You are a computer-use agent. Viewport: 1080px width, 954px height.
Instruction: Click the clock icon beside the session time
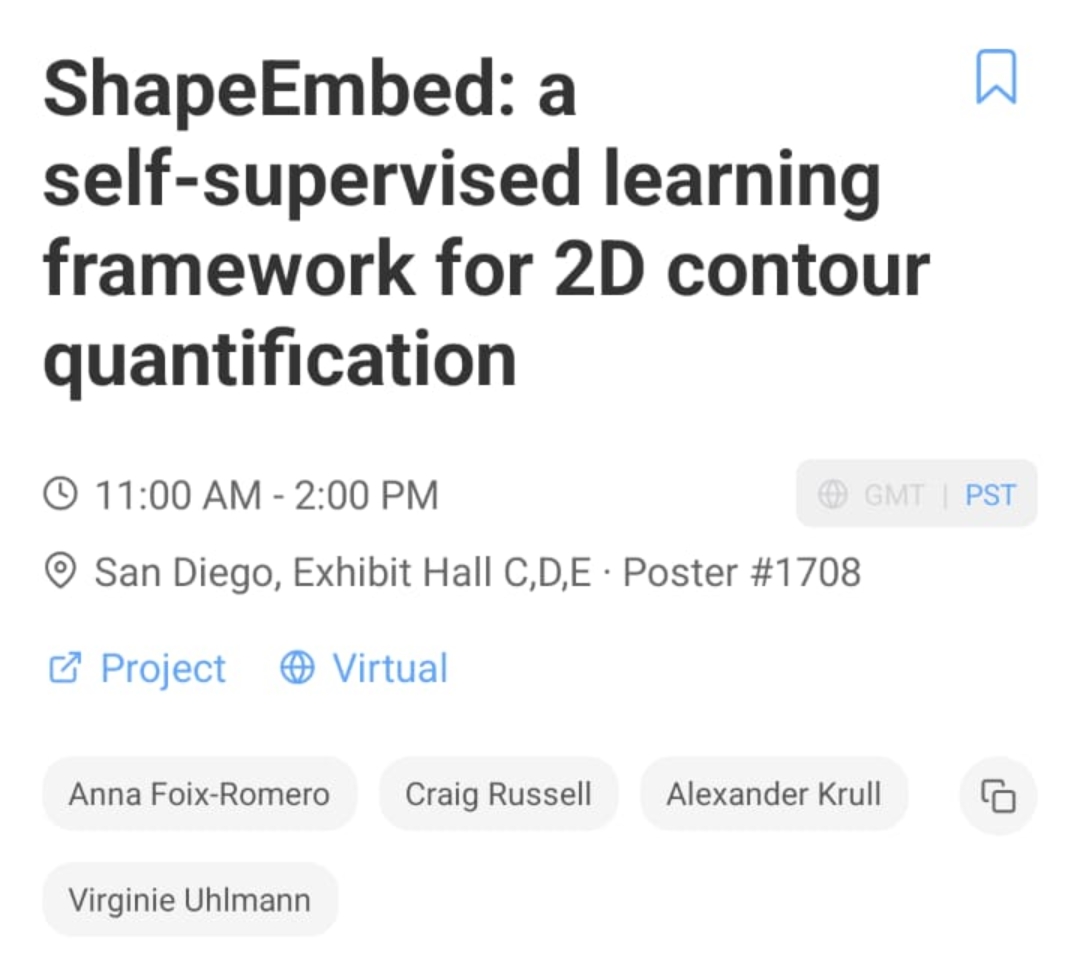pyautogui.click(x=61, y=494)
